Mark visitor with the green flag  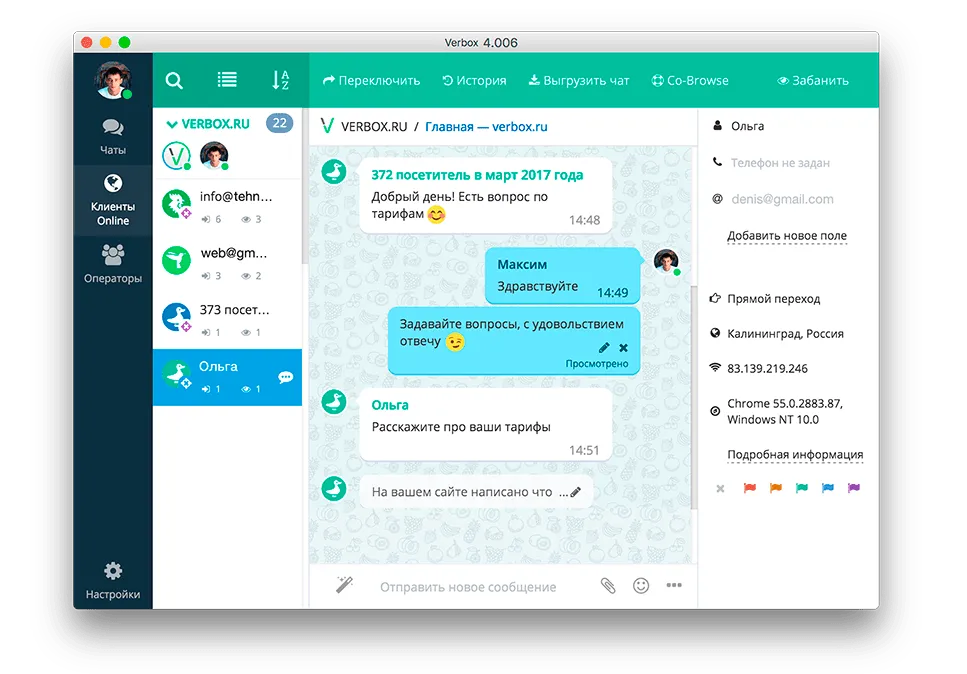(x=802, y=488)
